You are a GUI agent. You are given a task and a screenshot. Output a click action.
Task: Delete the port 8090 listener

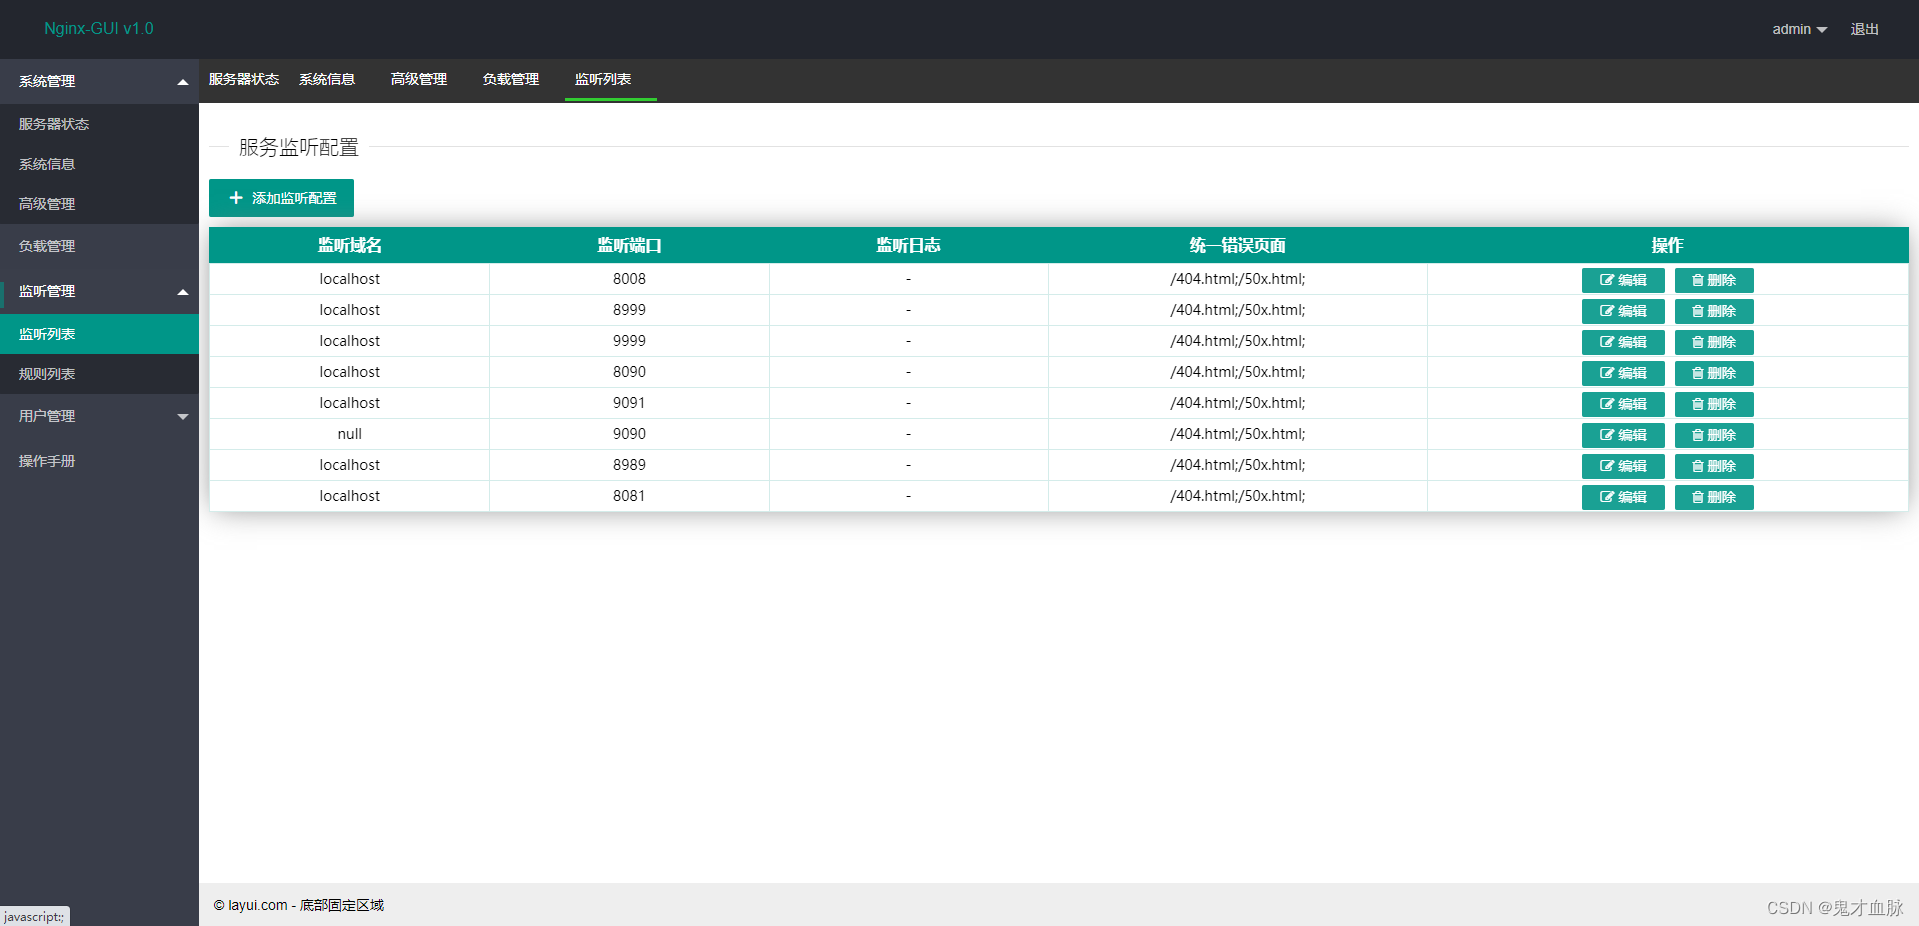pyautogui.click(x=1714, y=373)
